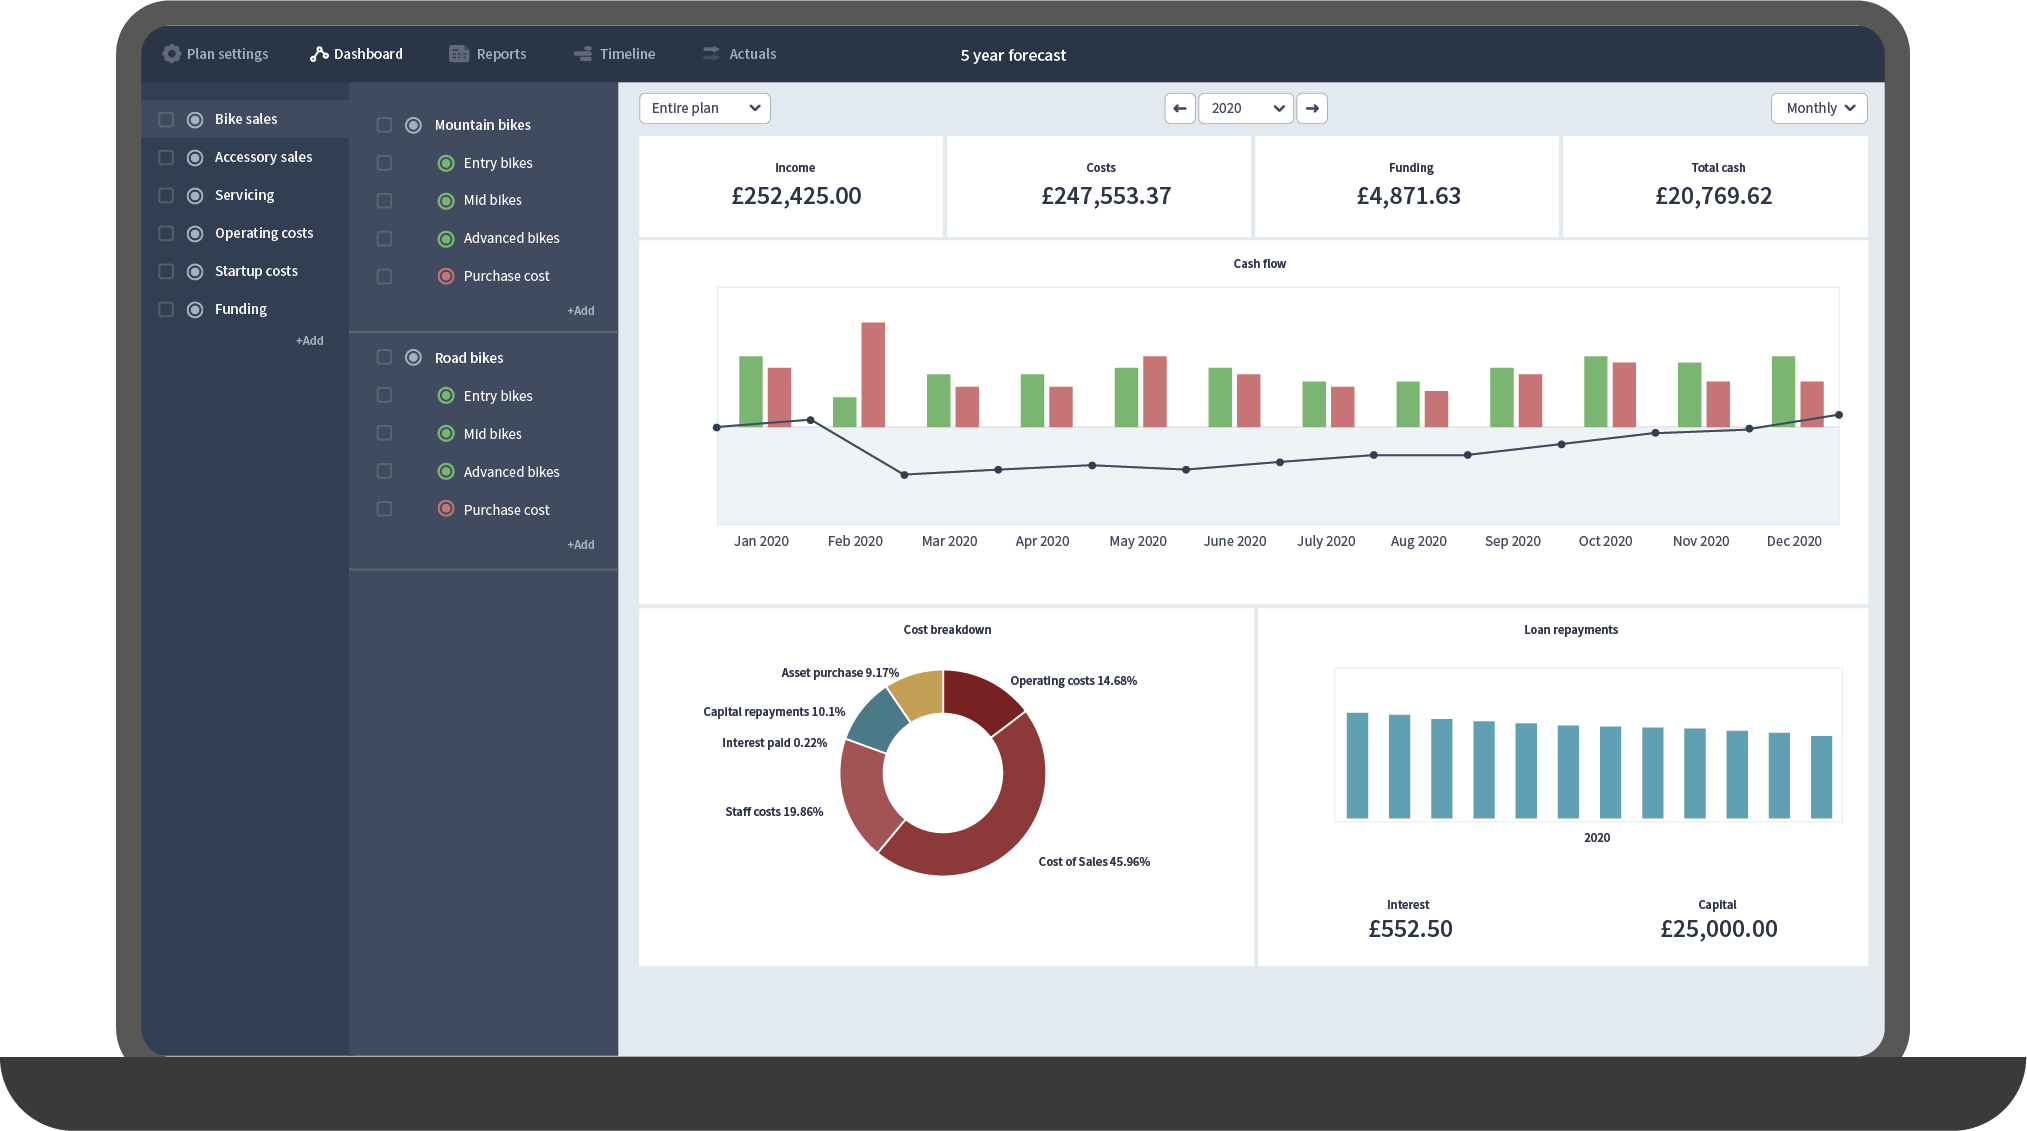
Task: Click the Timeline bars icon
Action: 583,54
